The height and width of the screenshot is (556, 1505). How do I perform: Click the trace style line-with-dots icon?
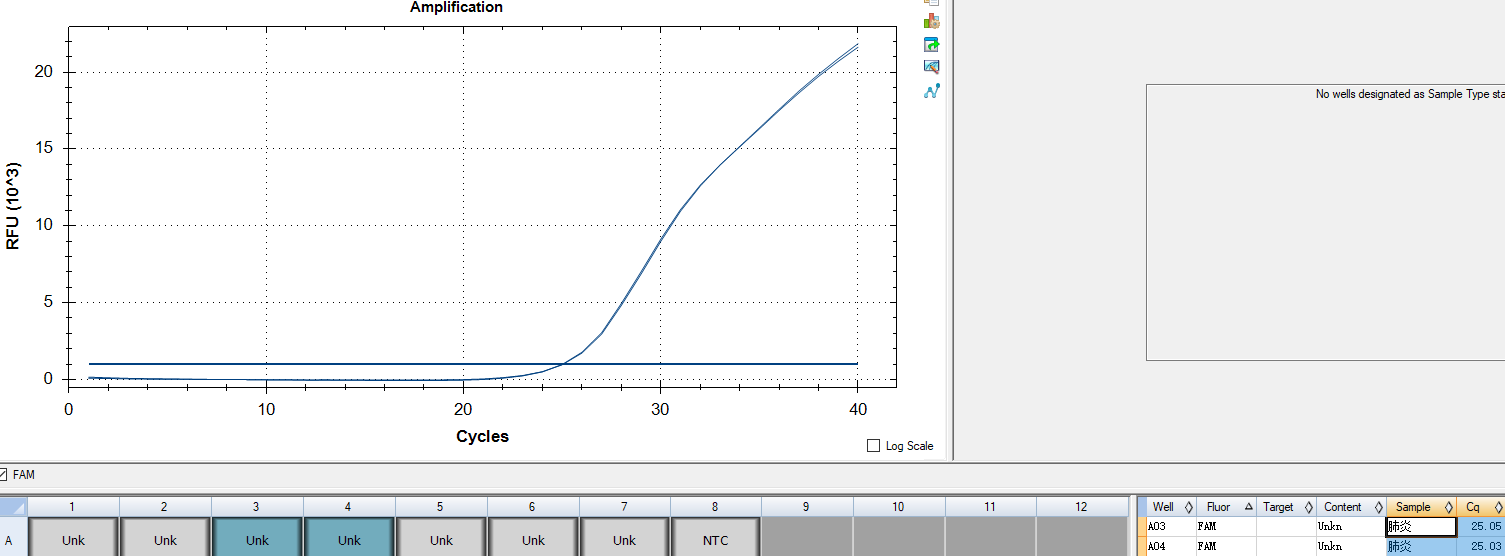pos(932,91)
